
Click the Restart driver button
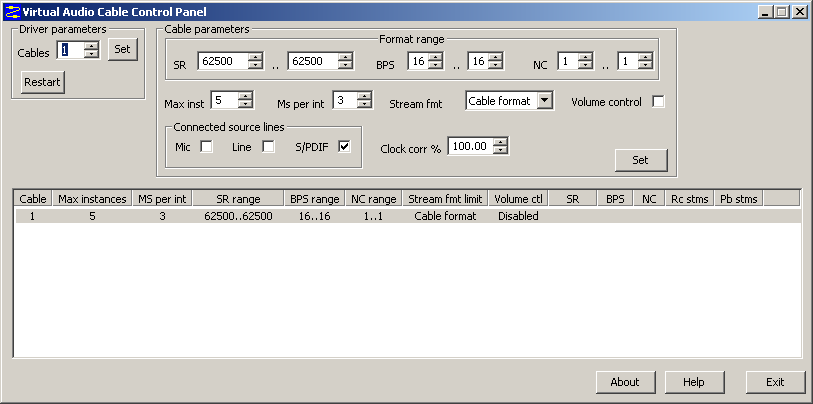point(43,82)
